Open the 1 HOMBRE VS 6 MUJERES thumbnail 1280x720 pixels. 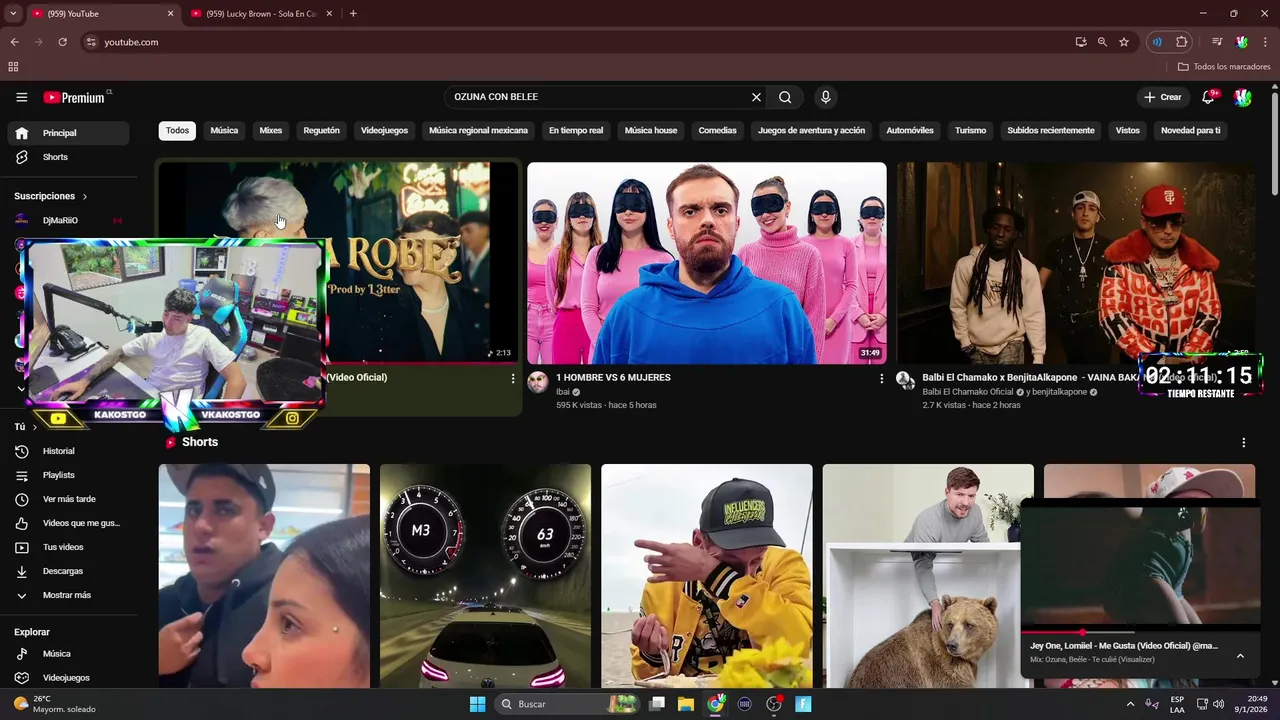pyautogui.click(x=706, y=263)
